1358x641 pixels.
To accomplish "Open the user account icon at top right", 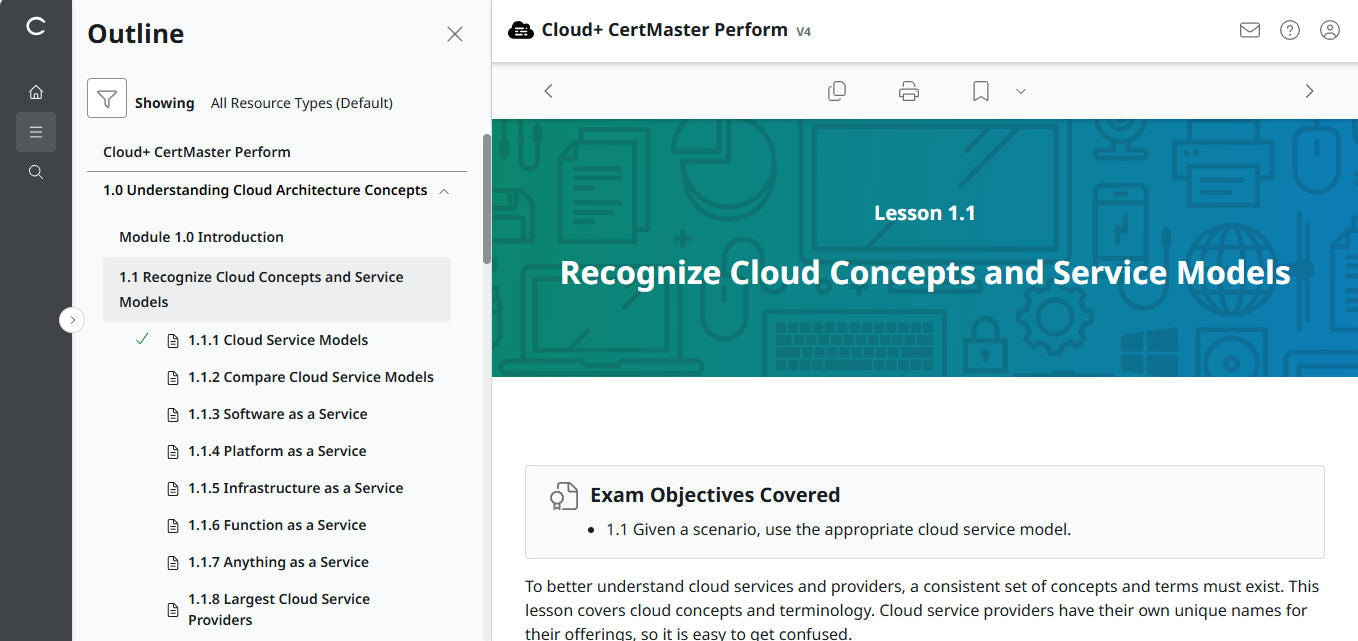I will tap(1329, 30).
